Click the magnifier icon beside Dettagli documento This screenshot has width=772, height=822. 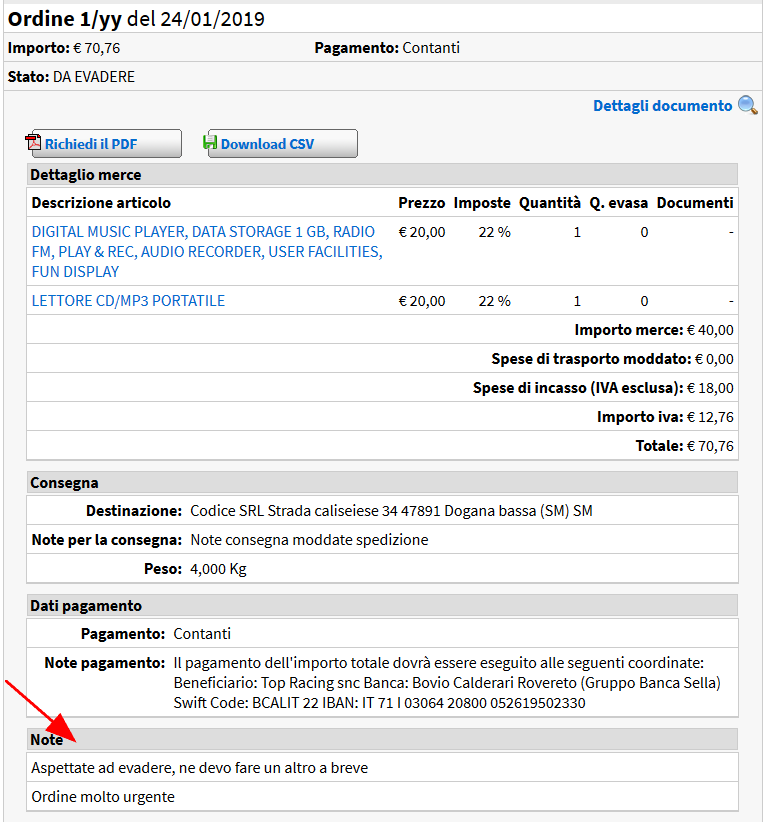(748, 105)
